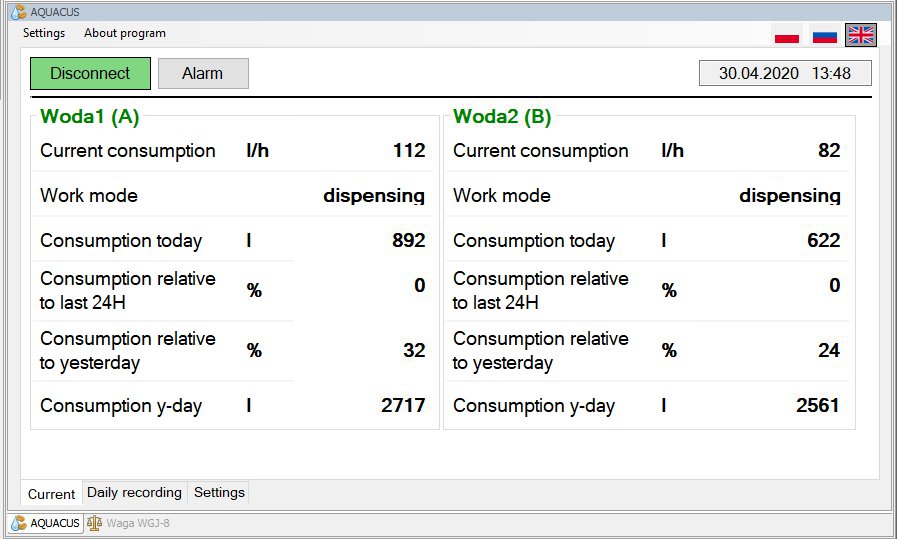897x539 pixels.
Task: Activate the AQUACUS window tab at bottom
Action: [x=46, y=523]
